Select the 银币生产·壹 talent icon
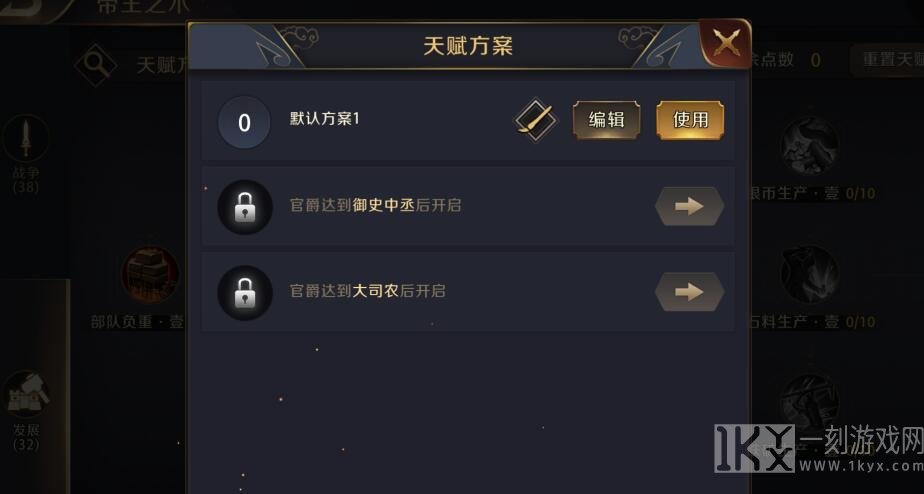The height and width of the screenshot is (494, 924). pyautogui.click(x=810, y=146)
